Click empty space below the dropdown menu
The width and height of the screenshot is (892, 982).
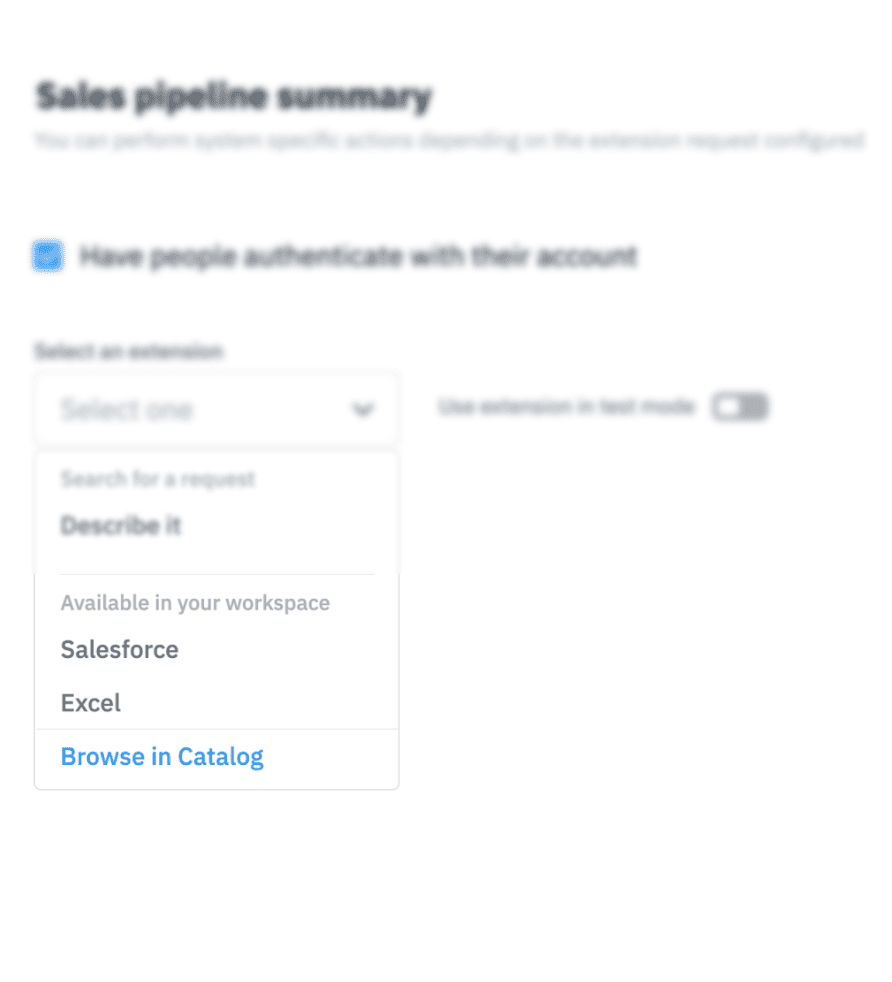click(216, 880)
